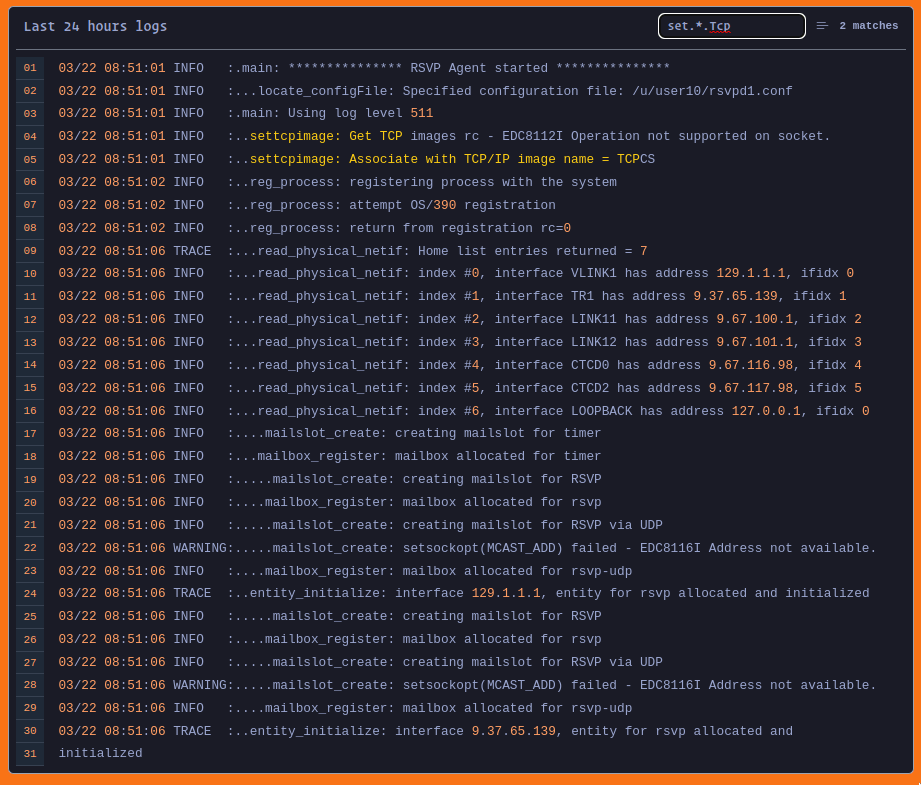Select the Last 24 hours logs title
Viewport: 921px width, 785px height.
coord(95,26)
